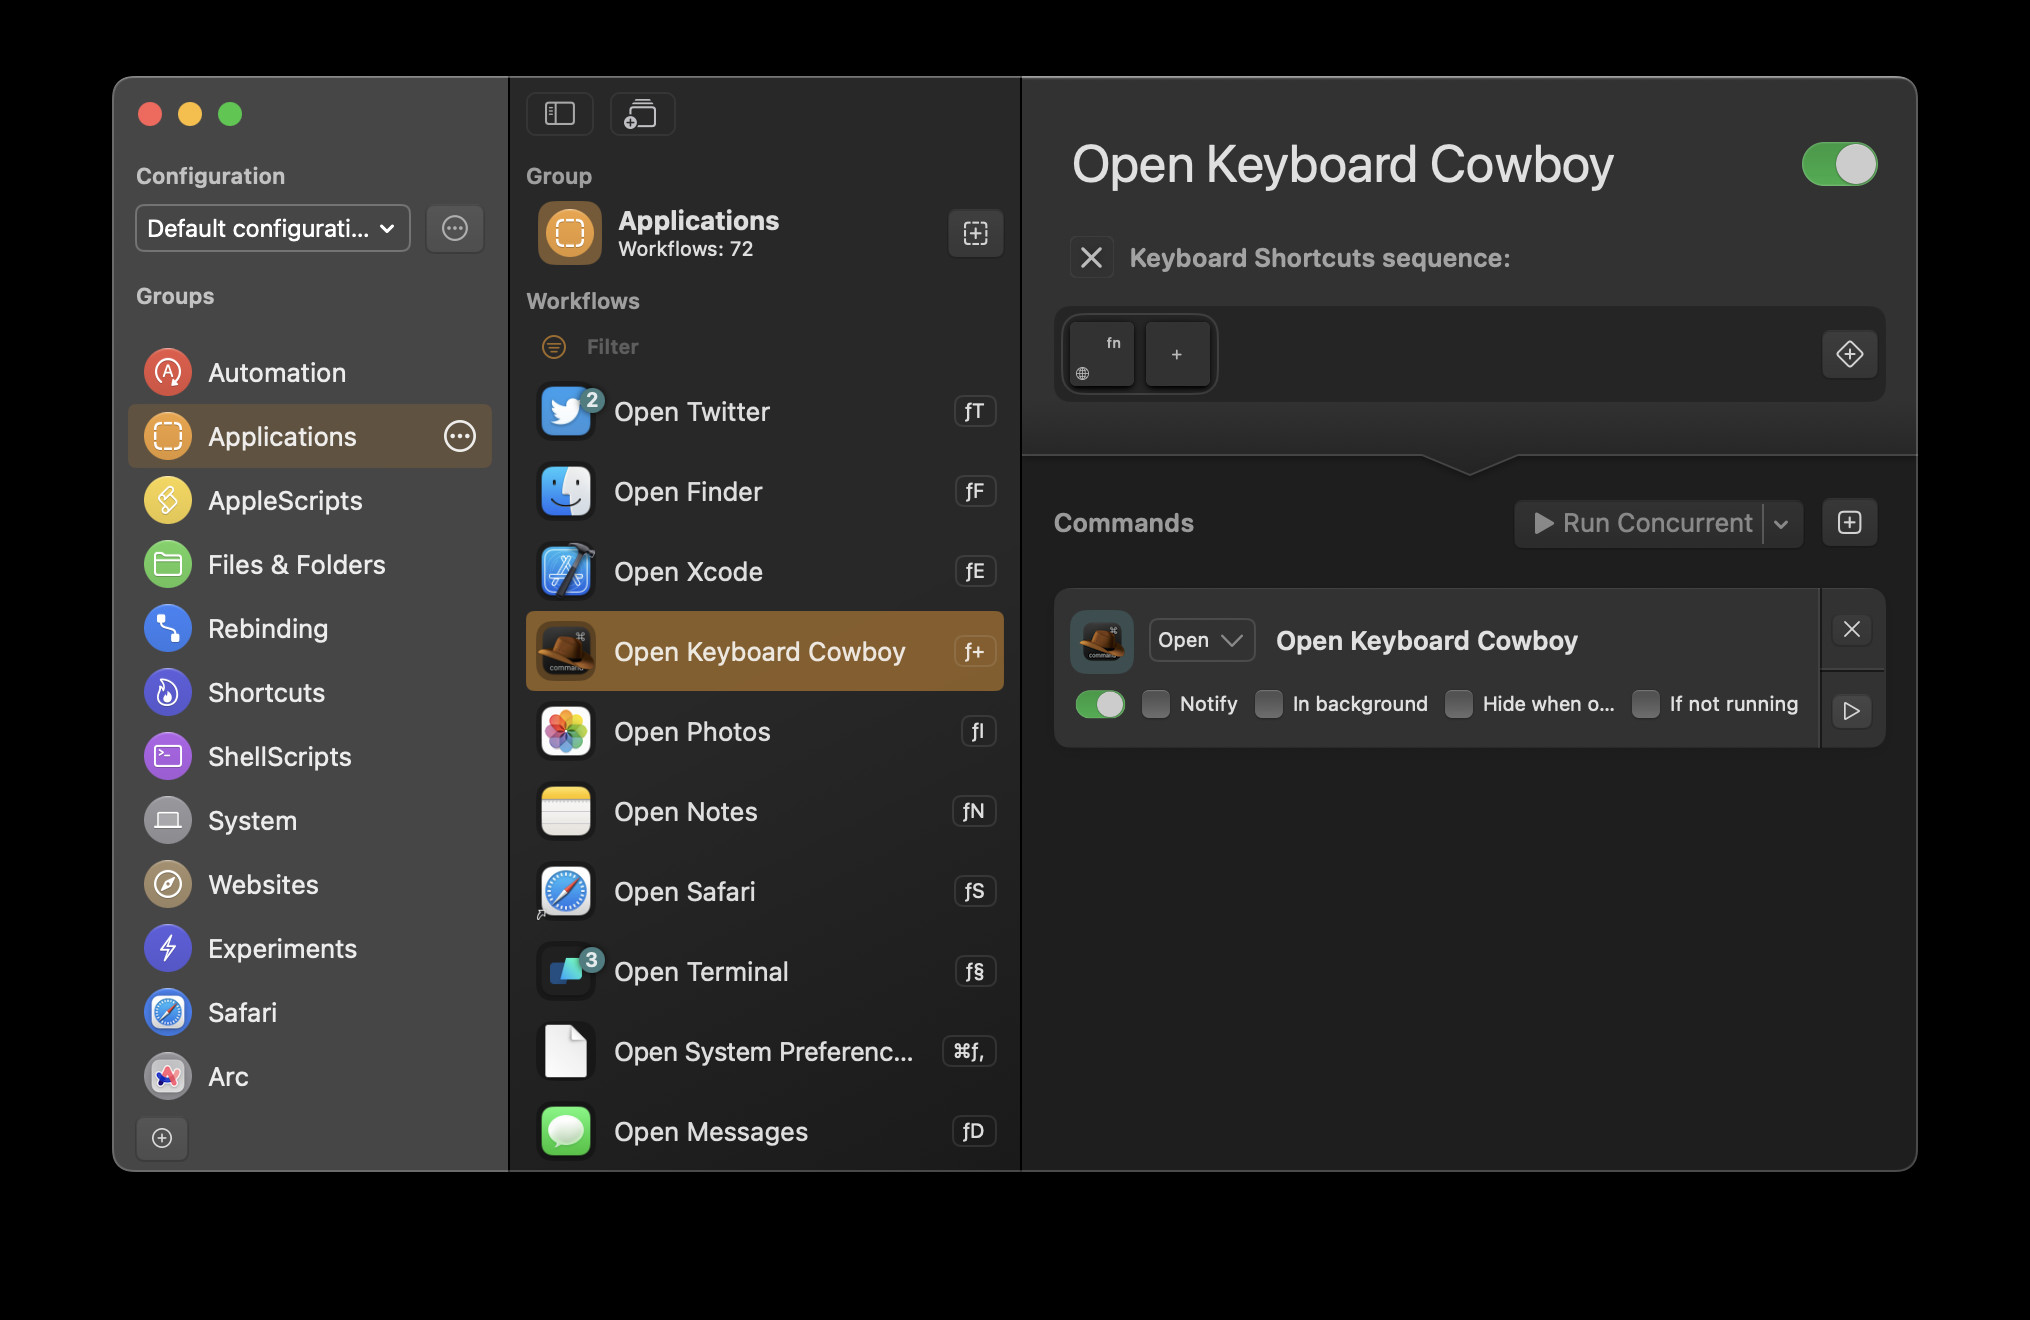The image size is (2030, 1320).
Task: Select the Automation group
Action: coord(310,373)
